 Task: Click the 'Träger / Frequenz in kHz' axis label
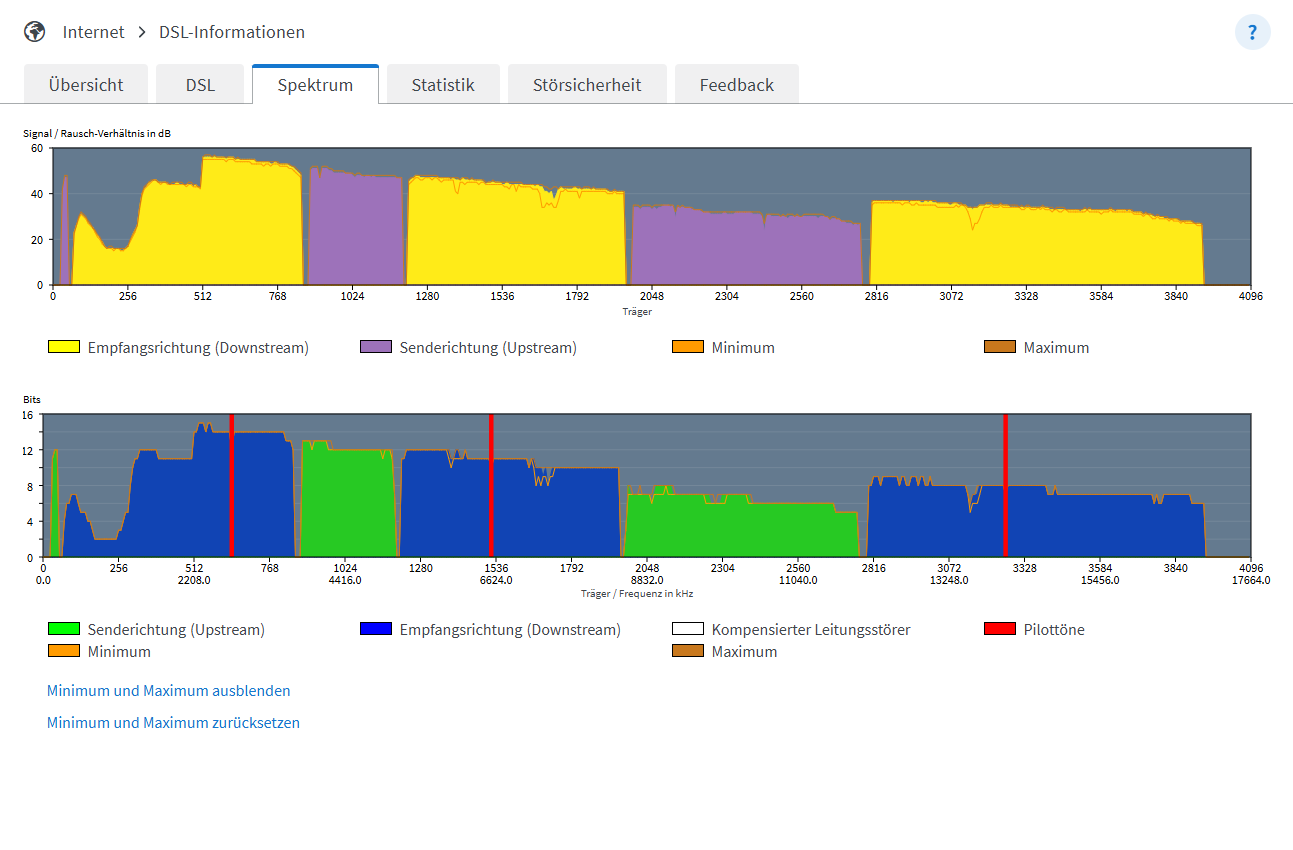click(x=637, y=593)
